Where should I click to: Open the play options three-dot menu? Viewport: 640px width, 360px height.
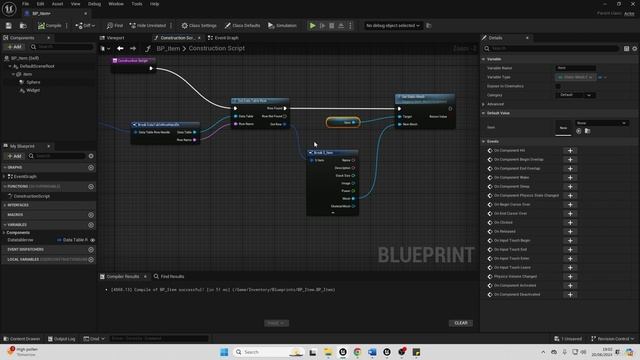pyautogui.click(x=350, y=26)
